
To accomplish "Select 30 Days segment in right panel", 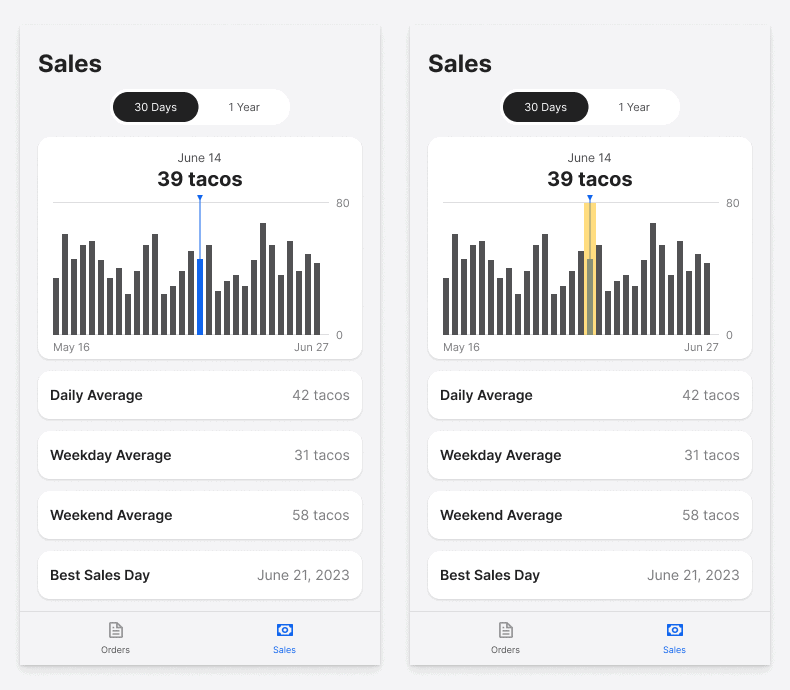I will (546, 107).
